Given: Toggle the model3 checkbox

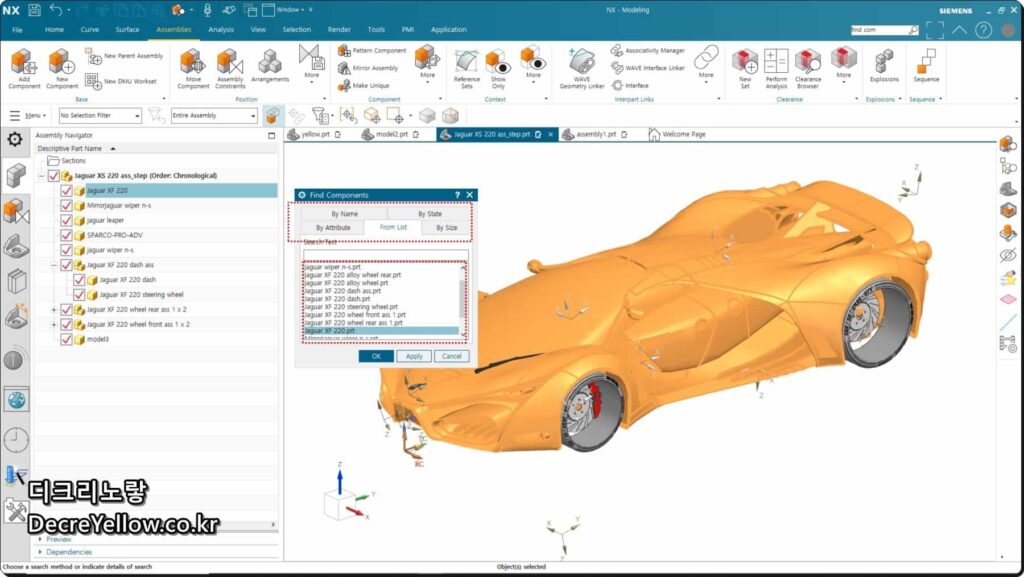Looking at the screenshot, I should point(66,339).
